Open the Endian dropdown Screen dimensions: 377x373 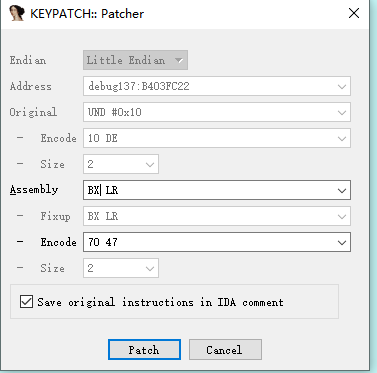pos(135,60)
